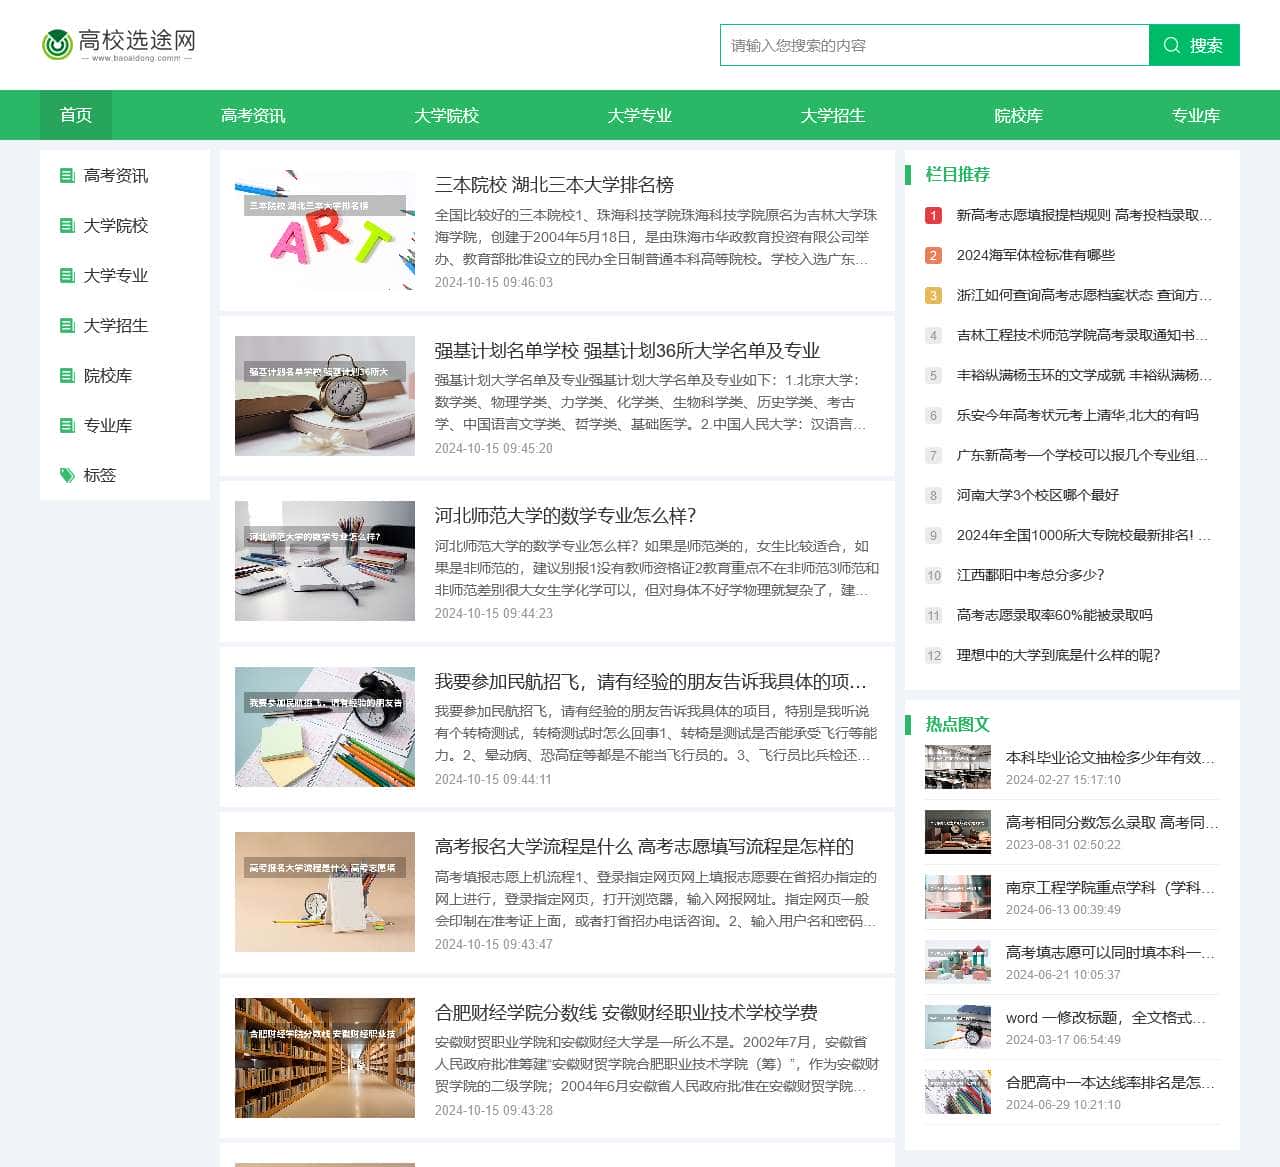
Task: Open article title 河北师范大学的数学专业怎么样?
Action: click(x=565, y=516)
